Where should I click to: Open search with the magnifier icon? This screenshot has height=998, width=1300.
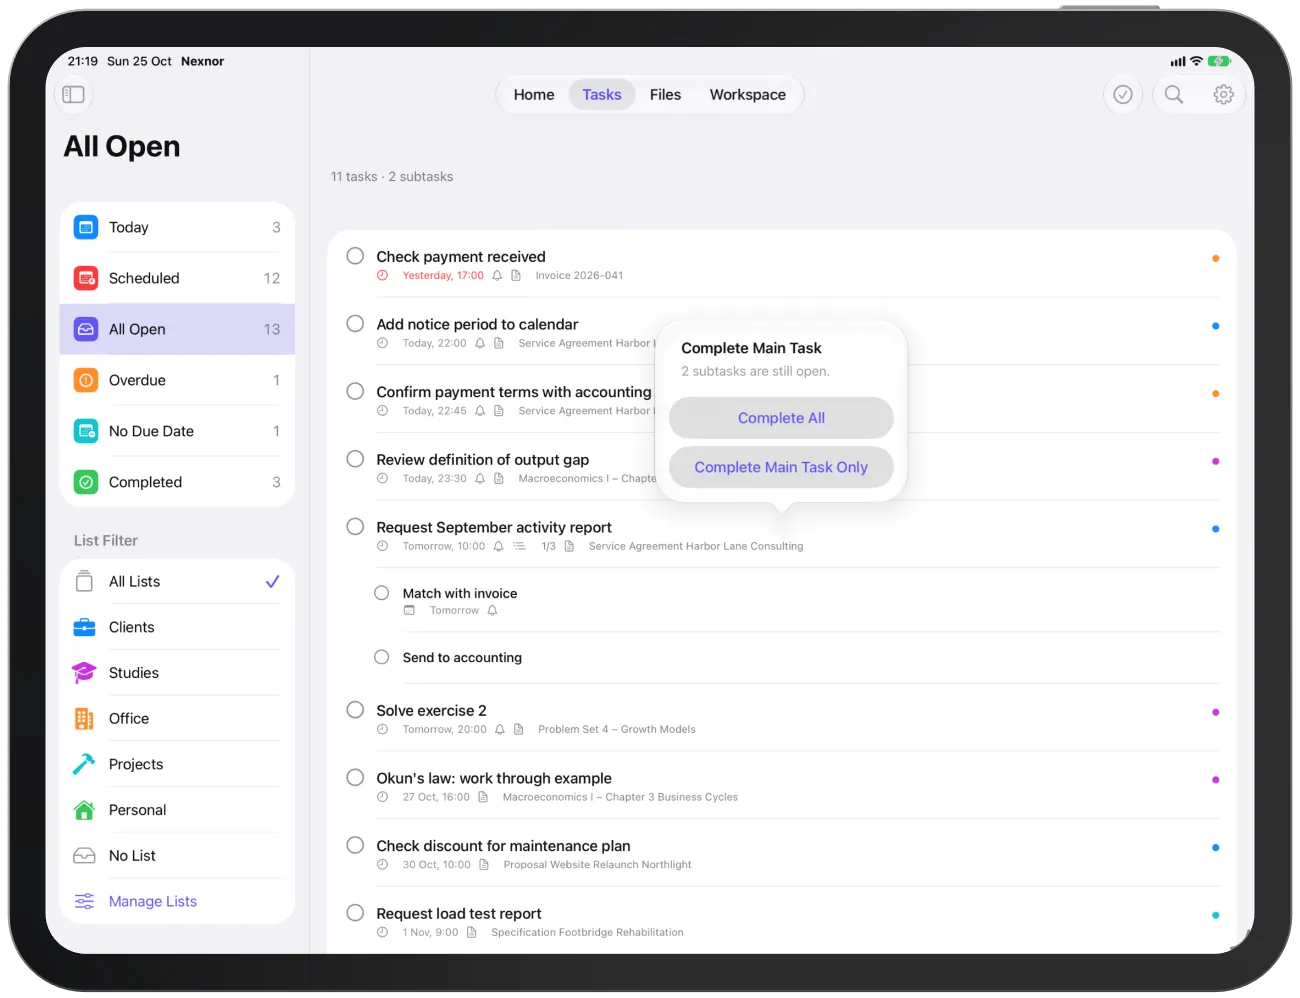1174,94
